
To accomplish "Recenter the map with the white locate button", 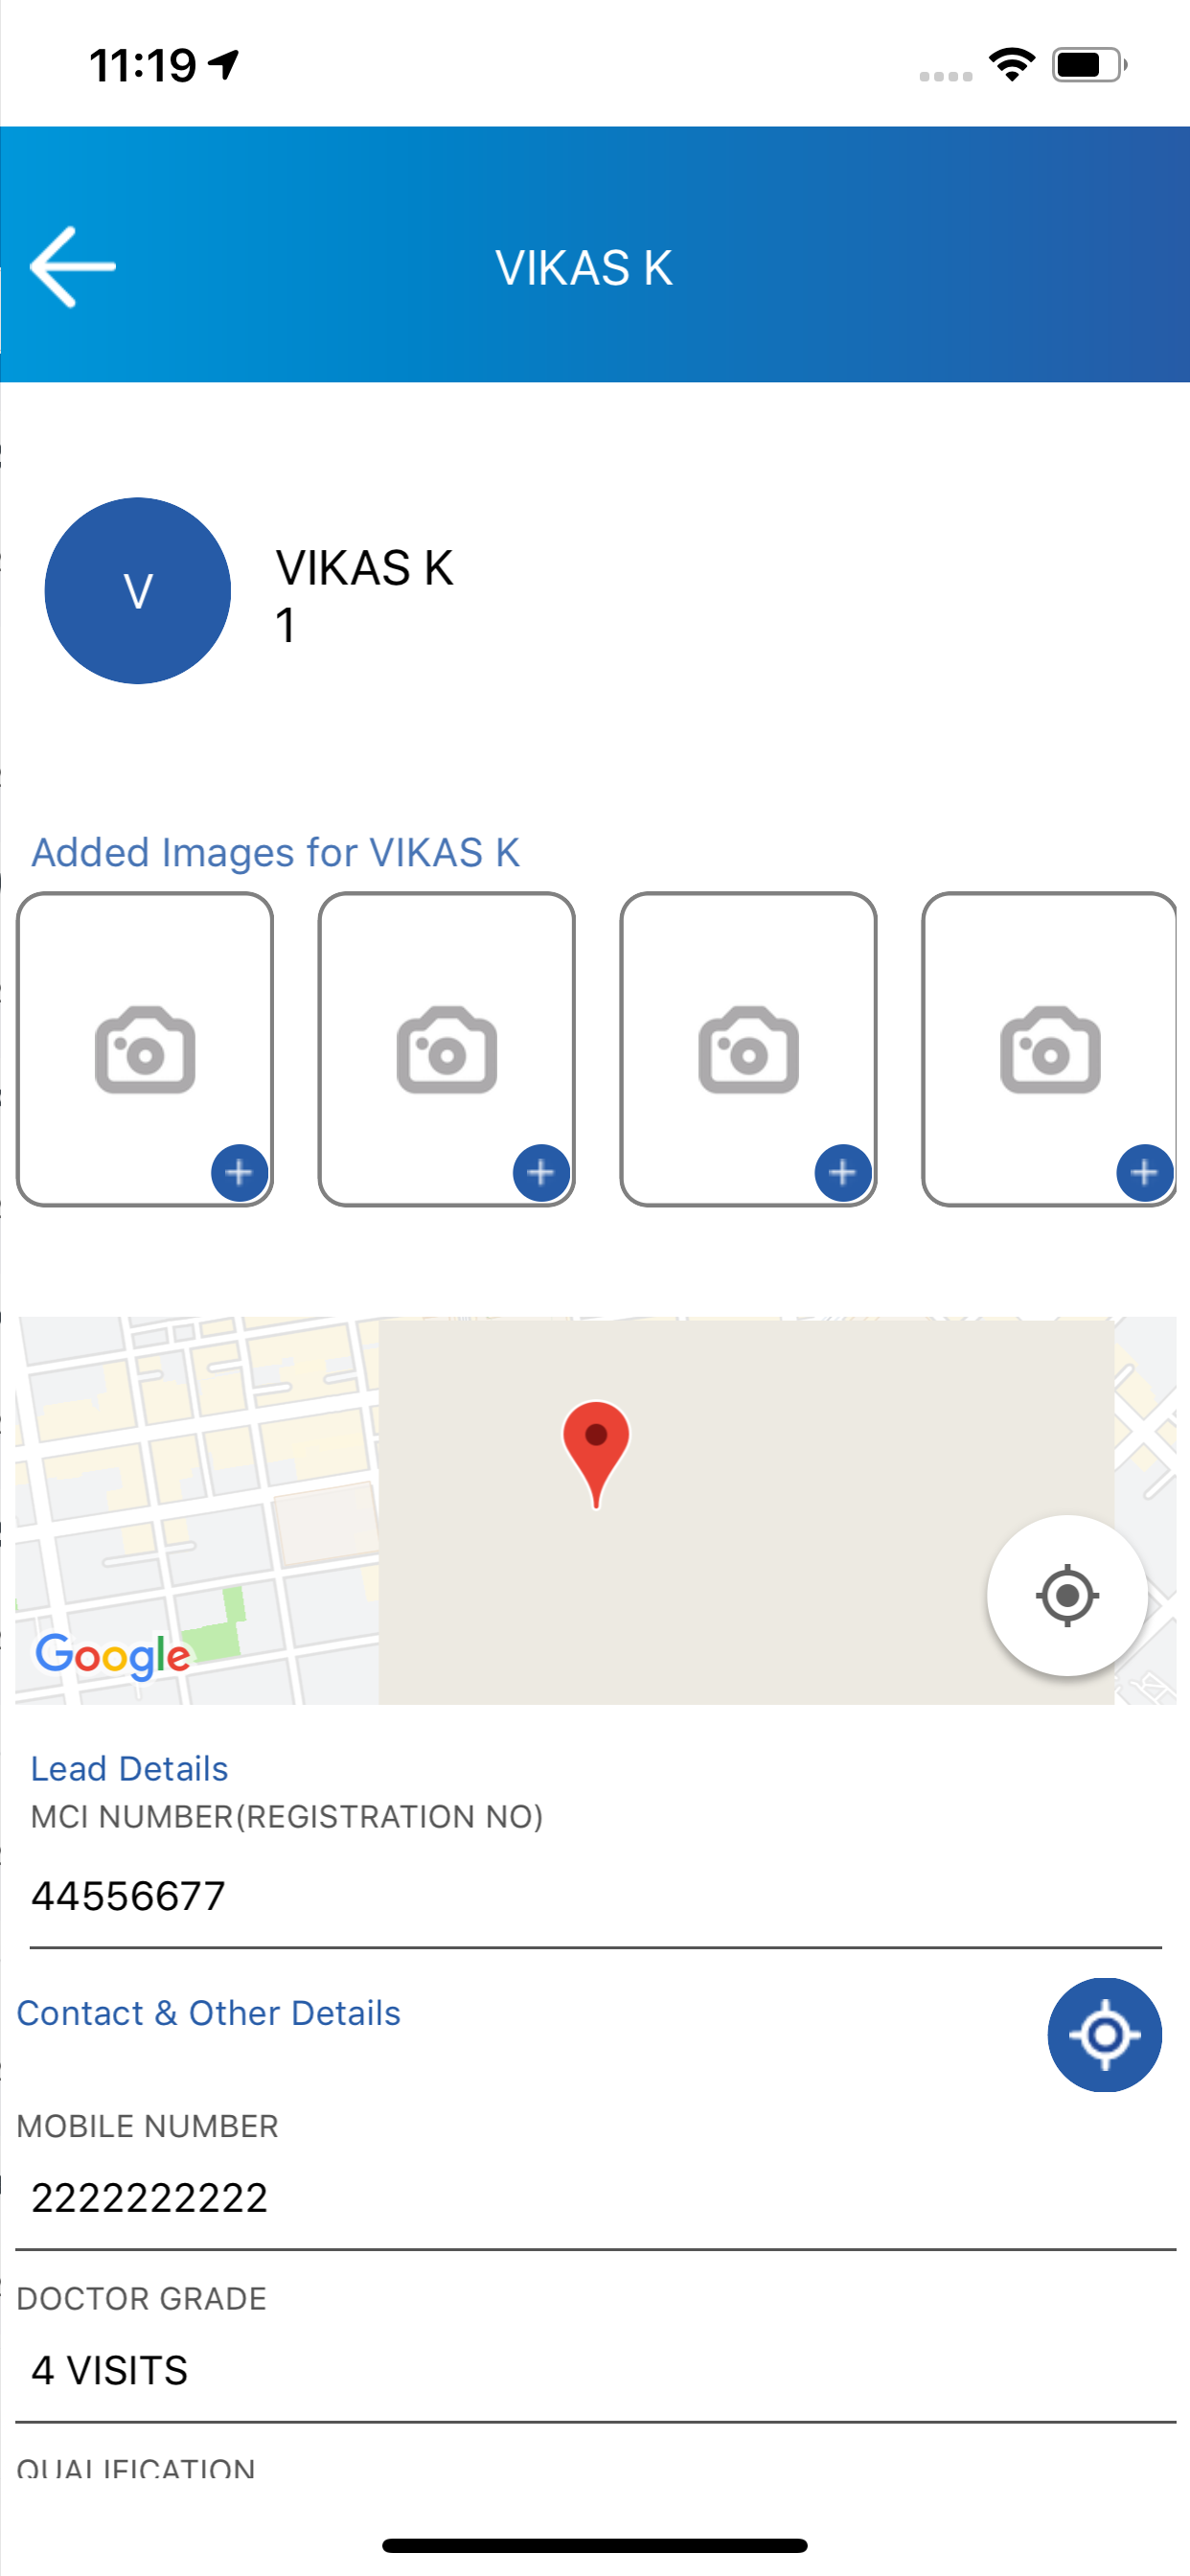I will point(1067,1595).
